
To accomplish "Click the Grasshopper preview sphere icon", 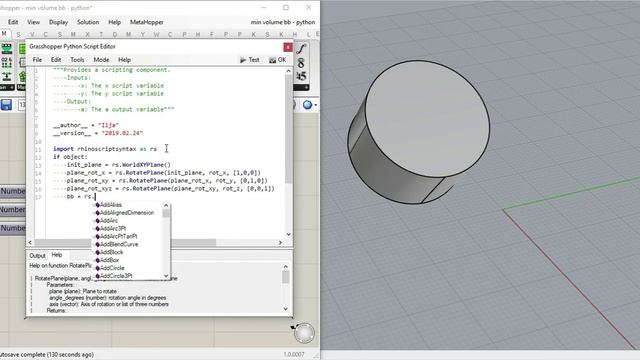I will [307, 105].
